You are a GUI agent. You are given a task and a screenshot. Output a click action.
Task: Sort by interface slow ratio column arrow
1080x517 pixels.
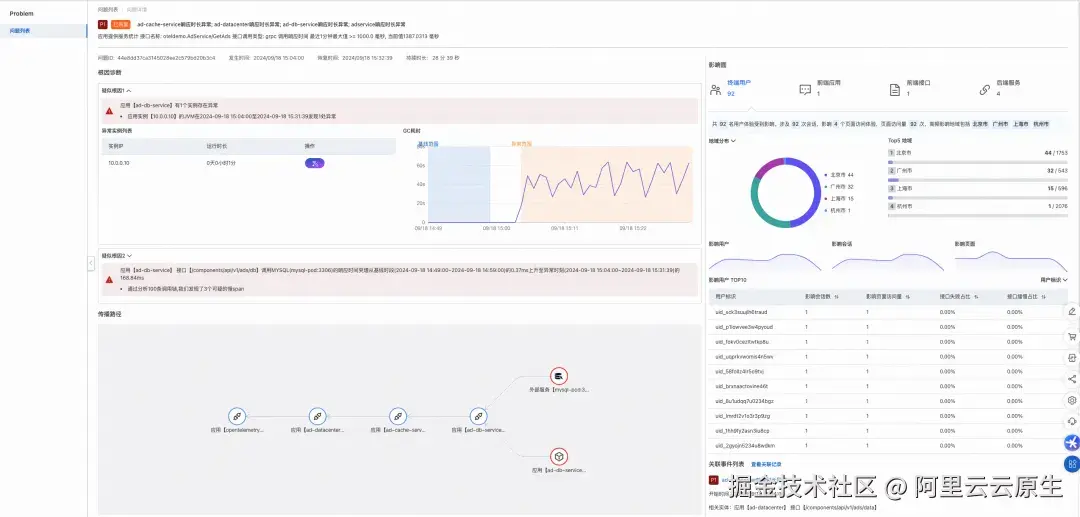pos(1044,297)
